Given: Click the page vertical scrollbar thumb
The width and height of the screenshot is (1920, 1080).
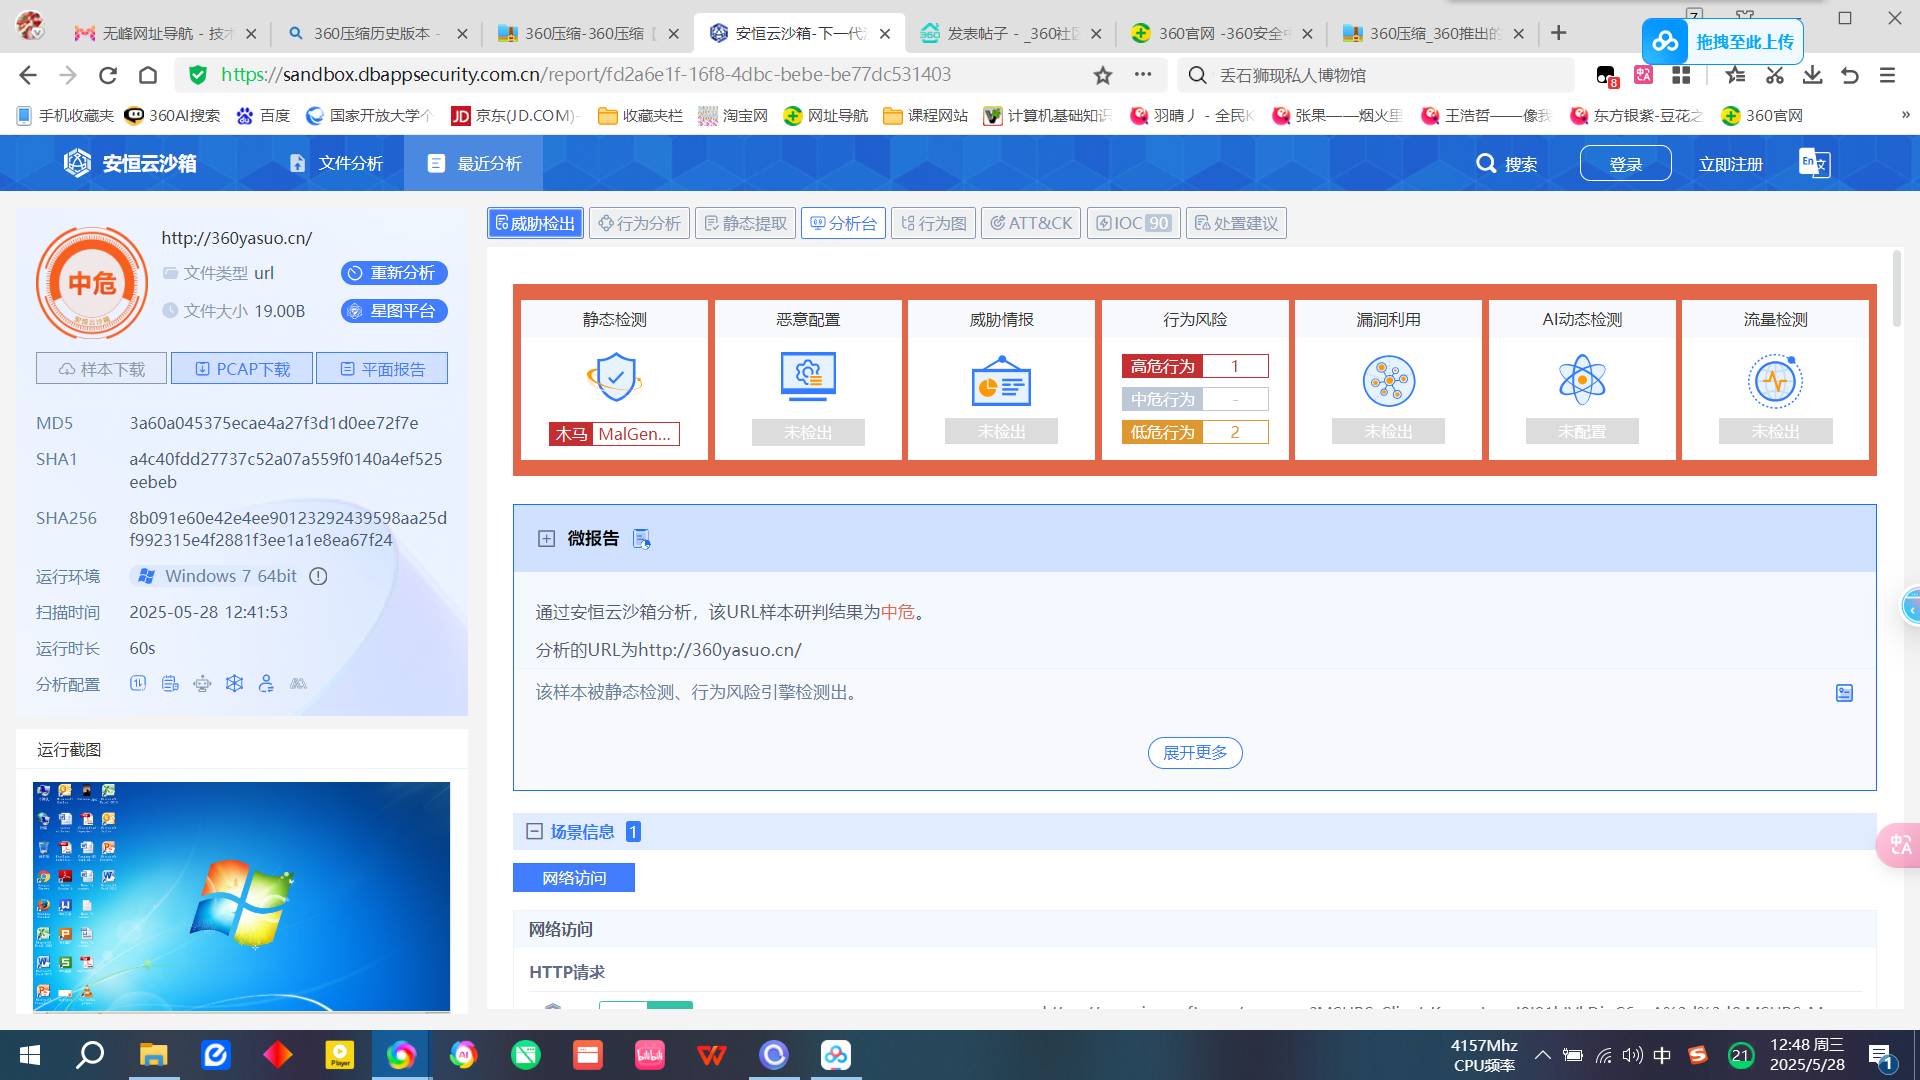Looking at the screenshot, I should tap(1896, 290).
